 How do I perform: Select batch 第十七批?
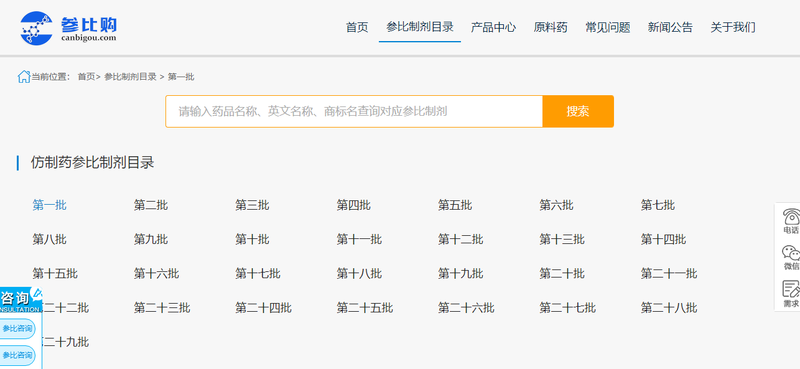point(258,274)
